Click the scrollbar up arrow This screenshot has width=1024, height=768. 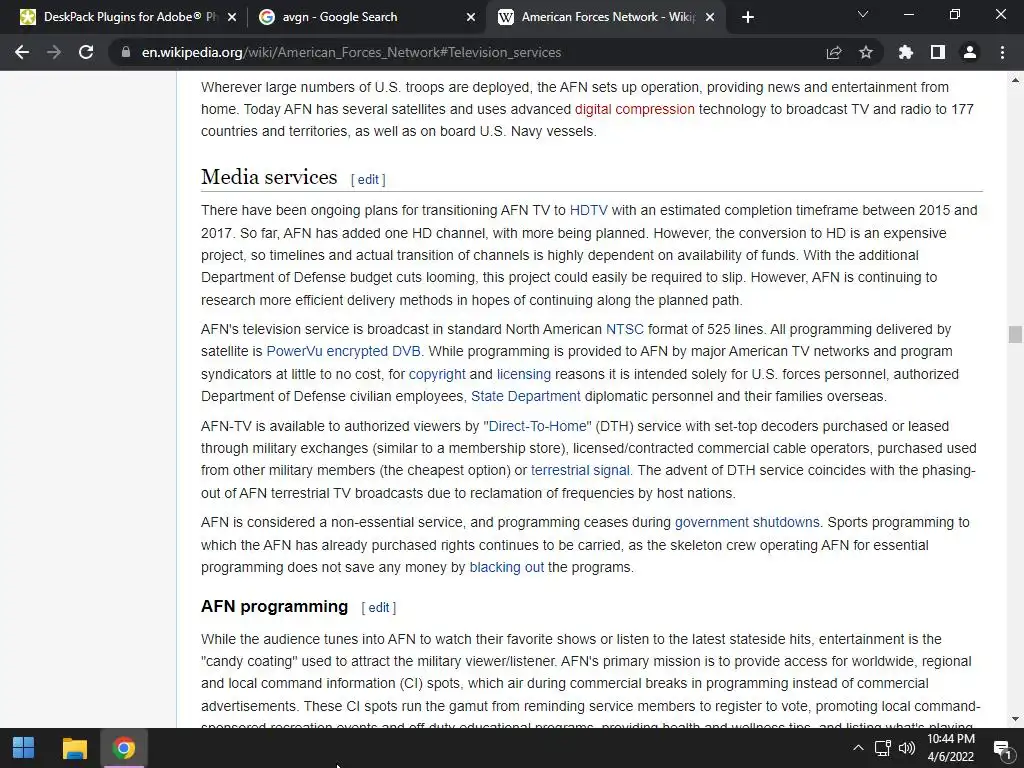[x=1015, y=80]
